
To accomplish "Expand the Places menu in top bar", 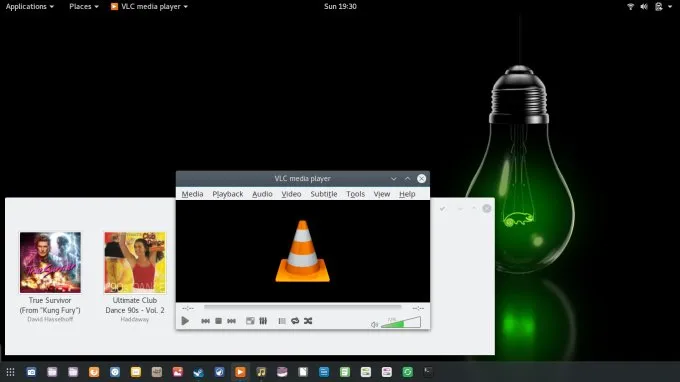I will (x=84, y=7).
